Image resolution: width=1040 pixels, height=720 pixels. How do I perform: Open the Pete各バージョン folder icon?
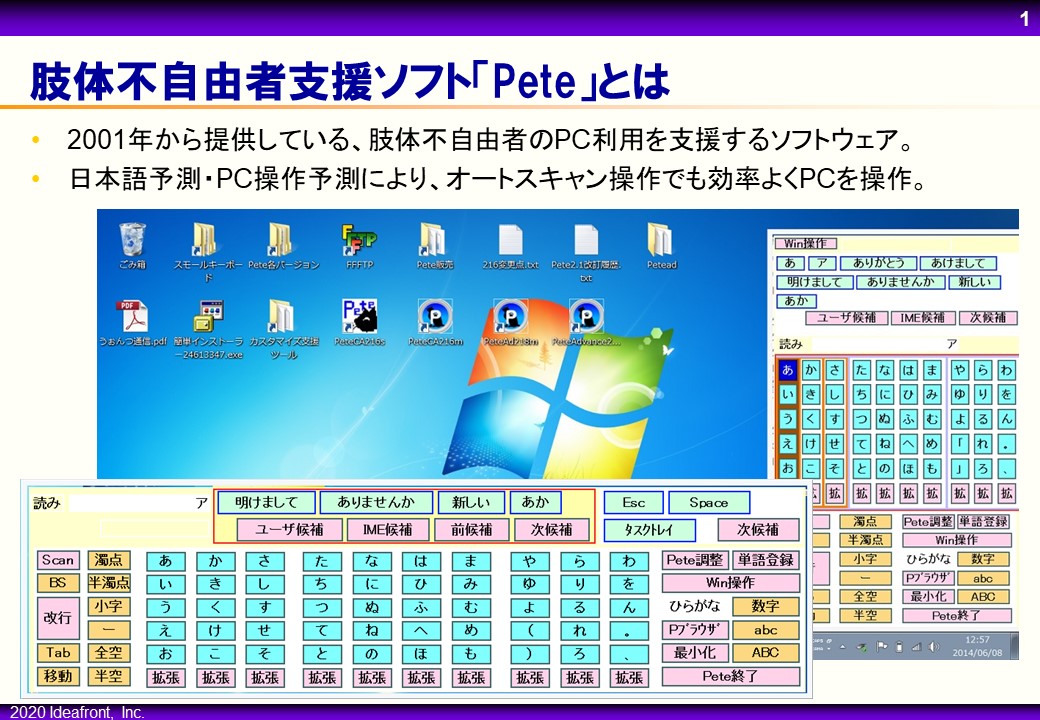284,246
